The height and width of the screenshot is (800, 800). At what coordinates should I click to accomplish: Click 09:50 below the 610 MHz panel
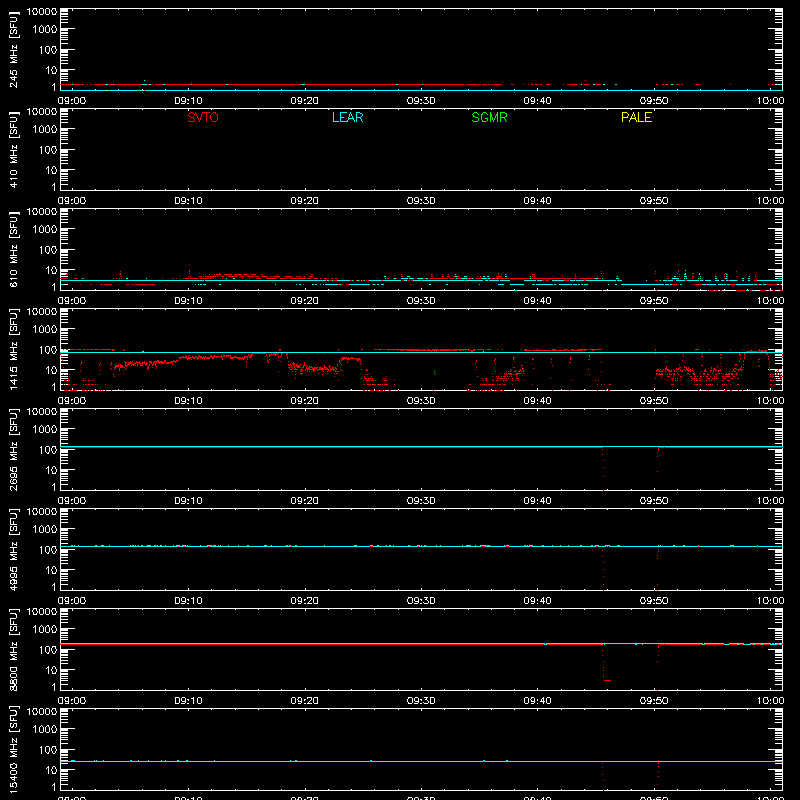[654, 301]
